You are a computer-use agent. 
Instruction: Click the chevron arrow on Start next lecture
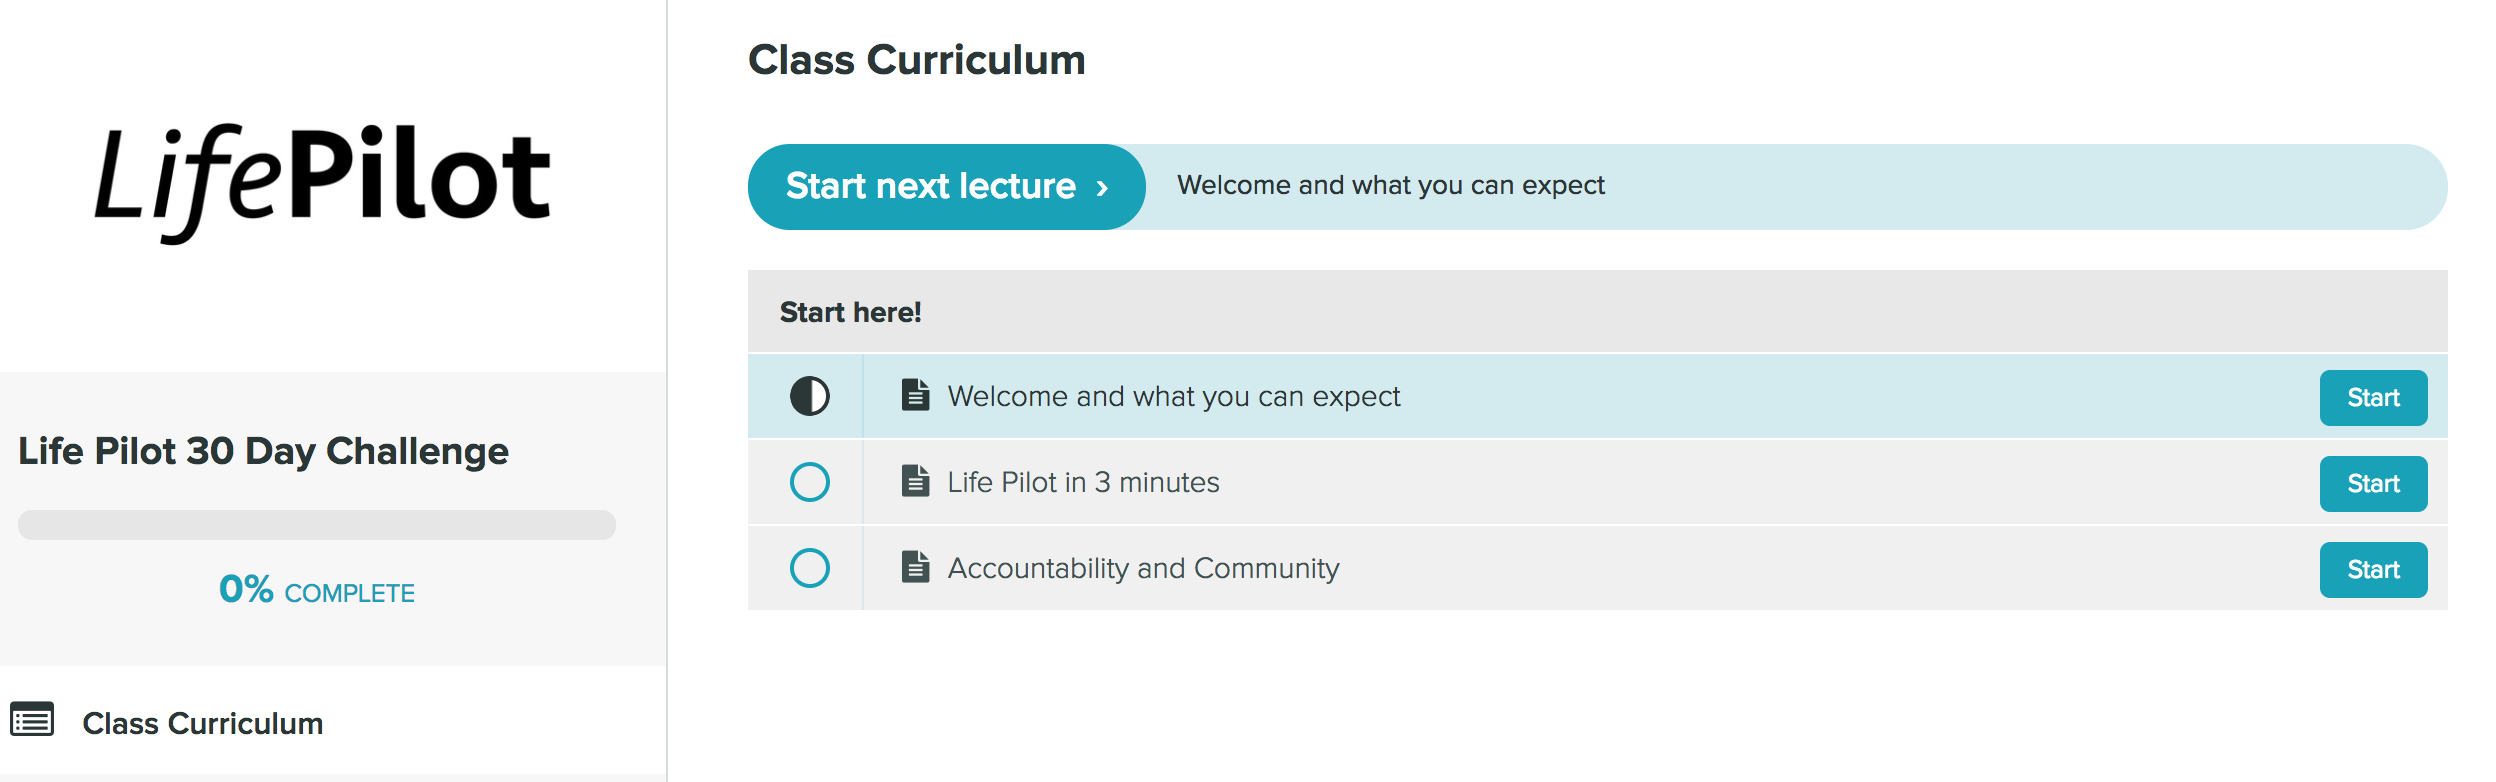pos(1102,188)
